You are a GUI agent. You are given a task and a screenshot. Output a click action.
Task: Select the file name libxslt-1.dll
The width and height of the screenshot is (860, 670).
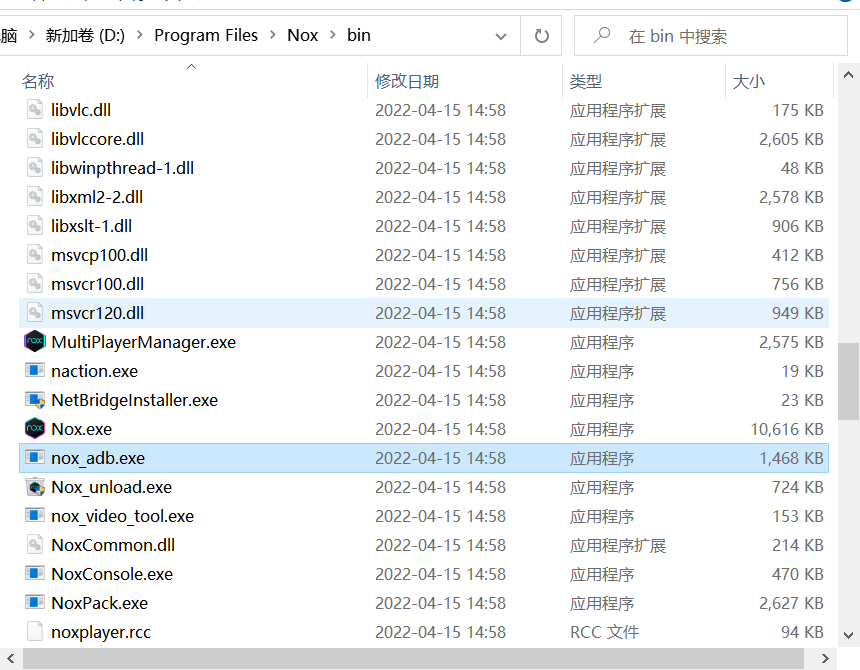(92, 226)
